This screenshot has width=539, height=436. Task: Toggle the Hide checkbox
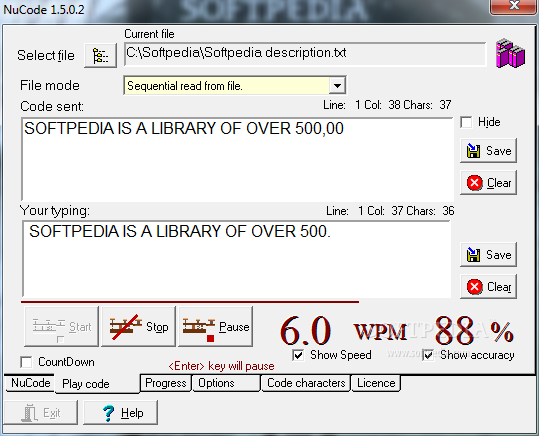coord(466,122)
